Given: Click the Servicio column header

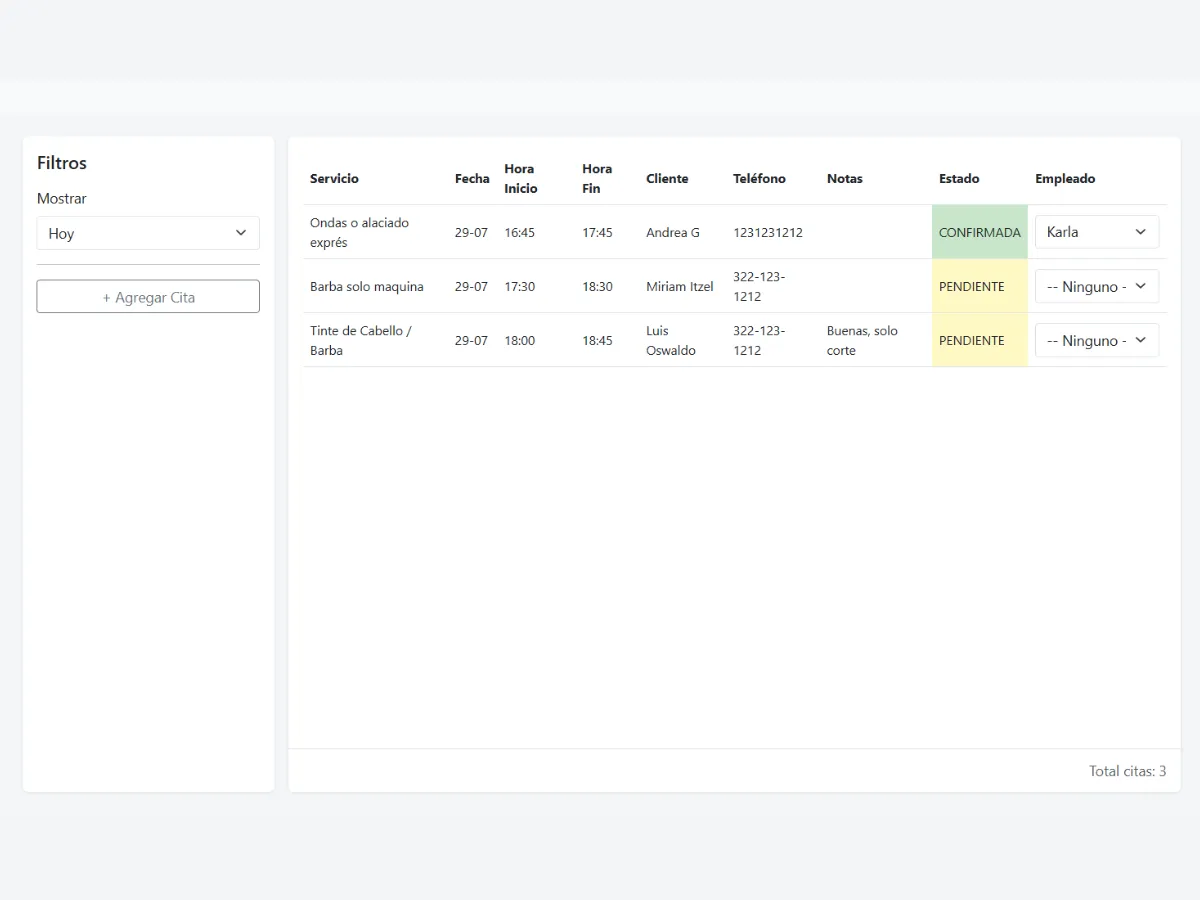Looking at the screenshot, I should tap(334, 179).
